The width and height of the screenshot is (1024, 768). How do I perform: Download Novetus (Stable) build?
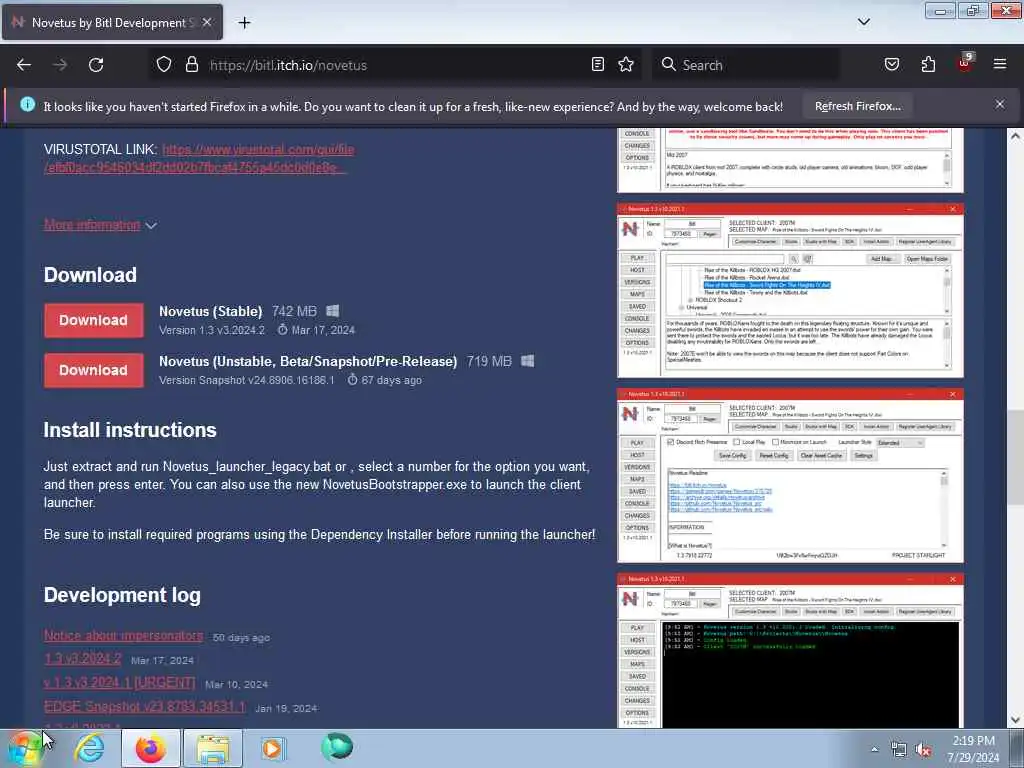pyautogui.click(x=93, y=320)
